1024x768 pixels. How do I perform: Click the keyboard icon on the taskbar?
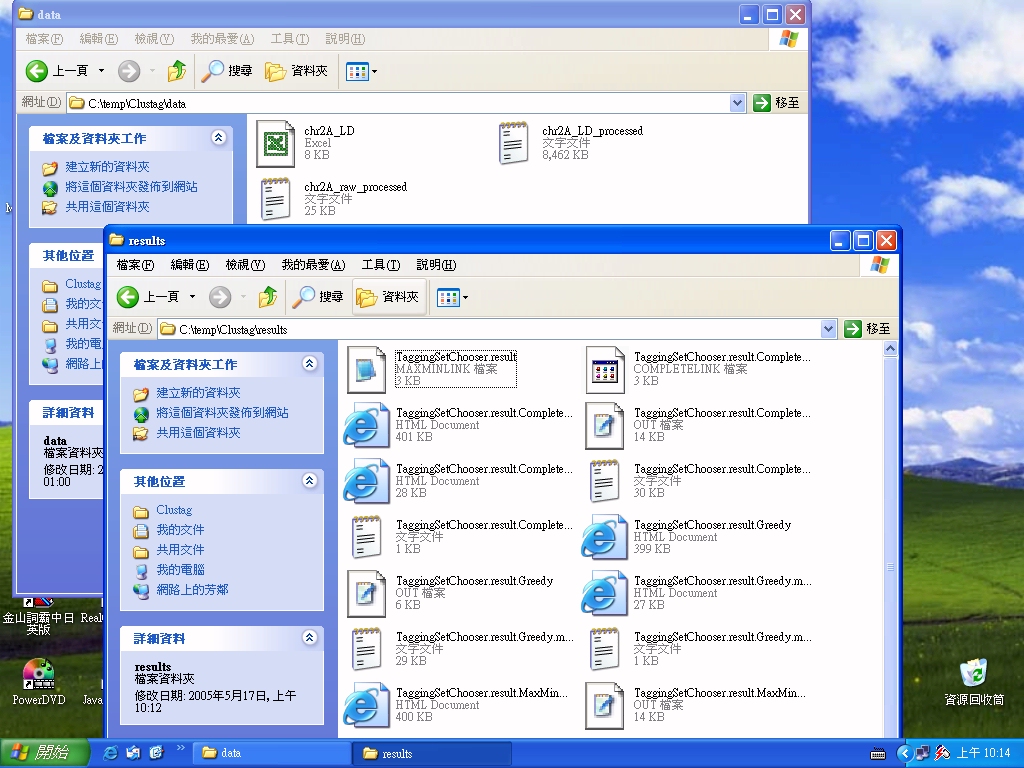click(878, 754)
